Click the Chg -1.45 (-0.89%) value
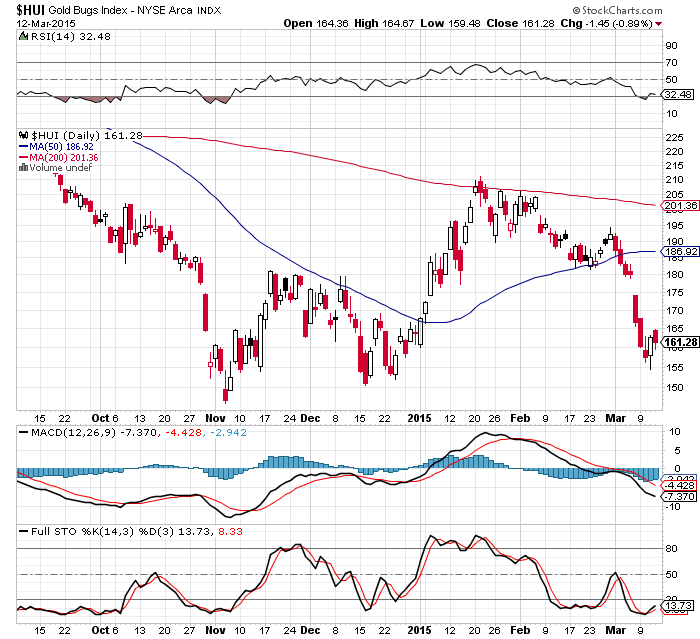Viewport: 700px width, 639px height. tap(607, 23)
